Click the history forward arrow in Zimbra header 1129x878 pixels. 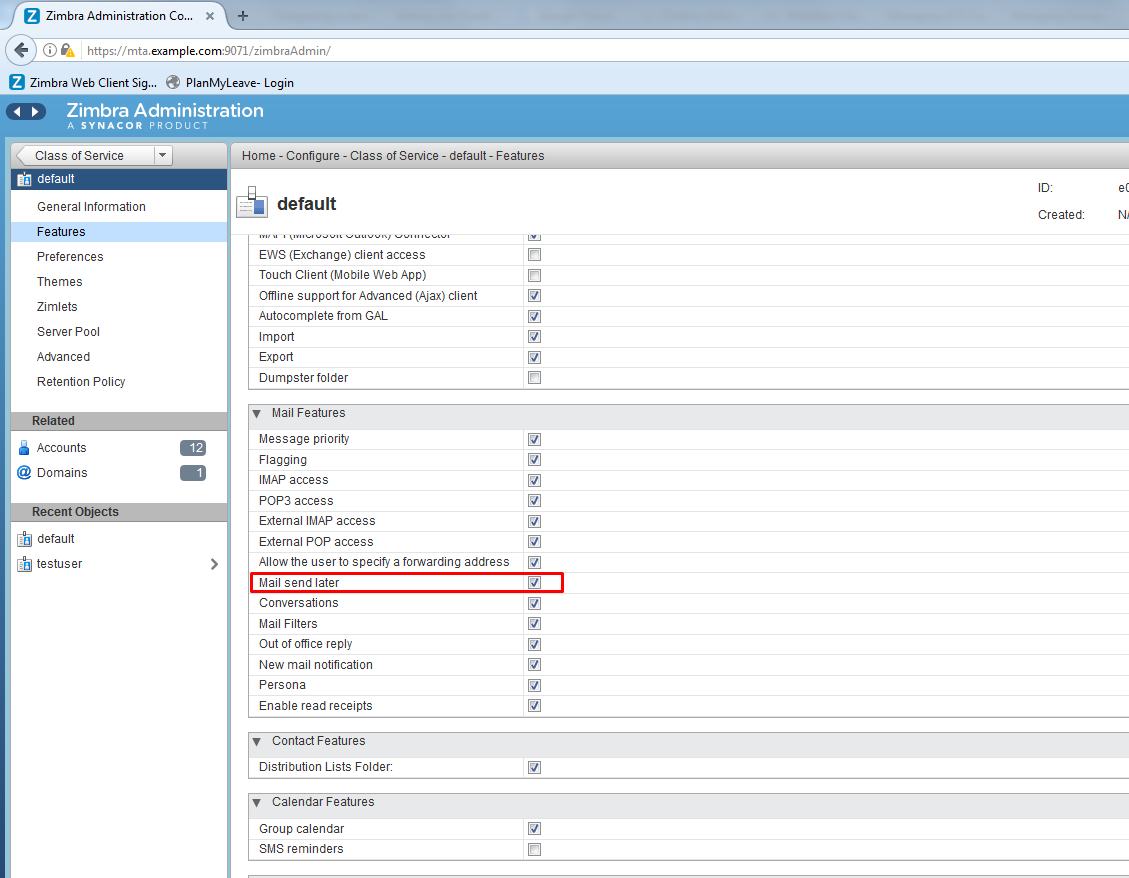coord(35,112)
